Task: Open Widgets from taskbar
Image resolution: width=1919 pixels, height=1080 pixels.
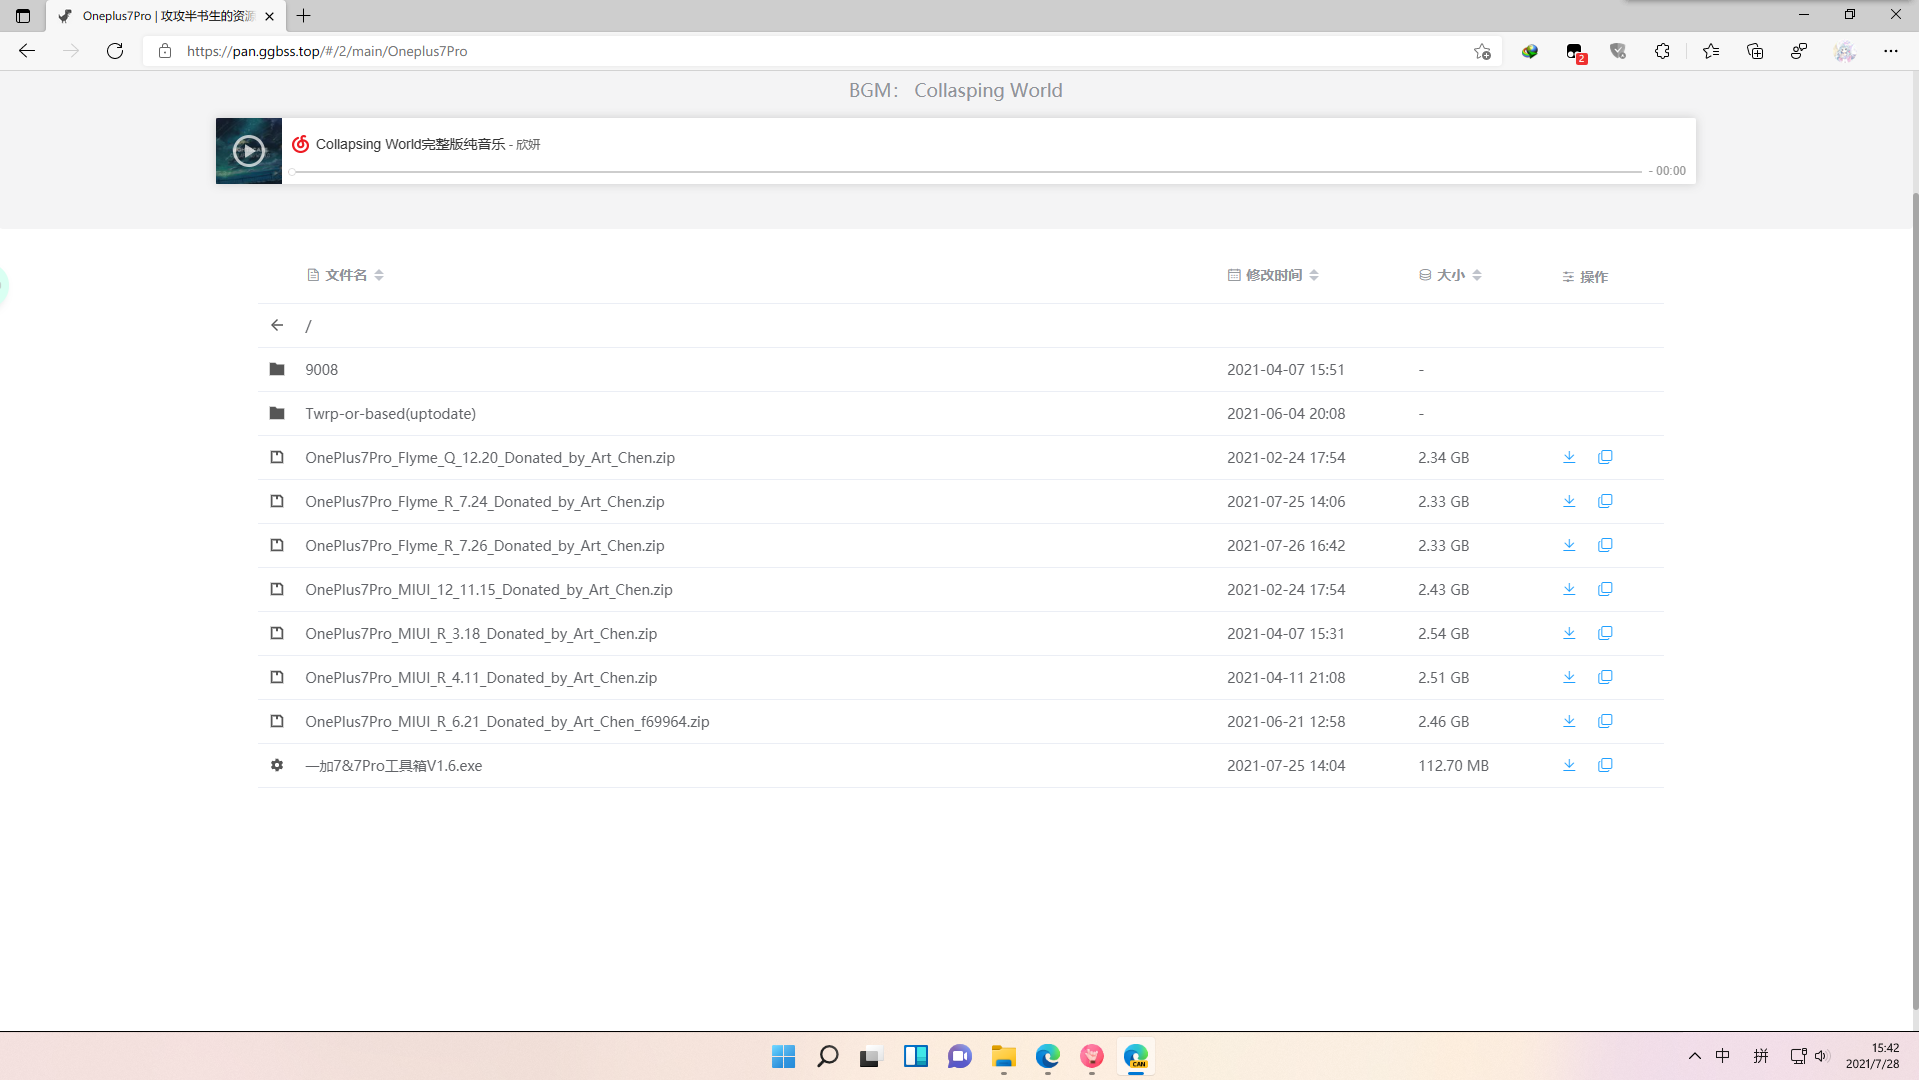Action: point(915,1056)
